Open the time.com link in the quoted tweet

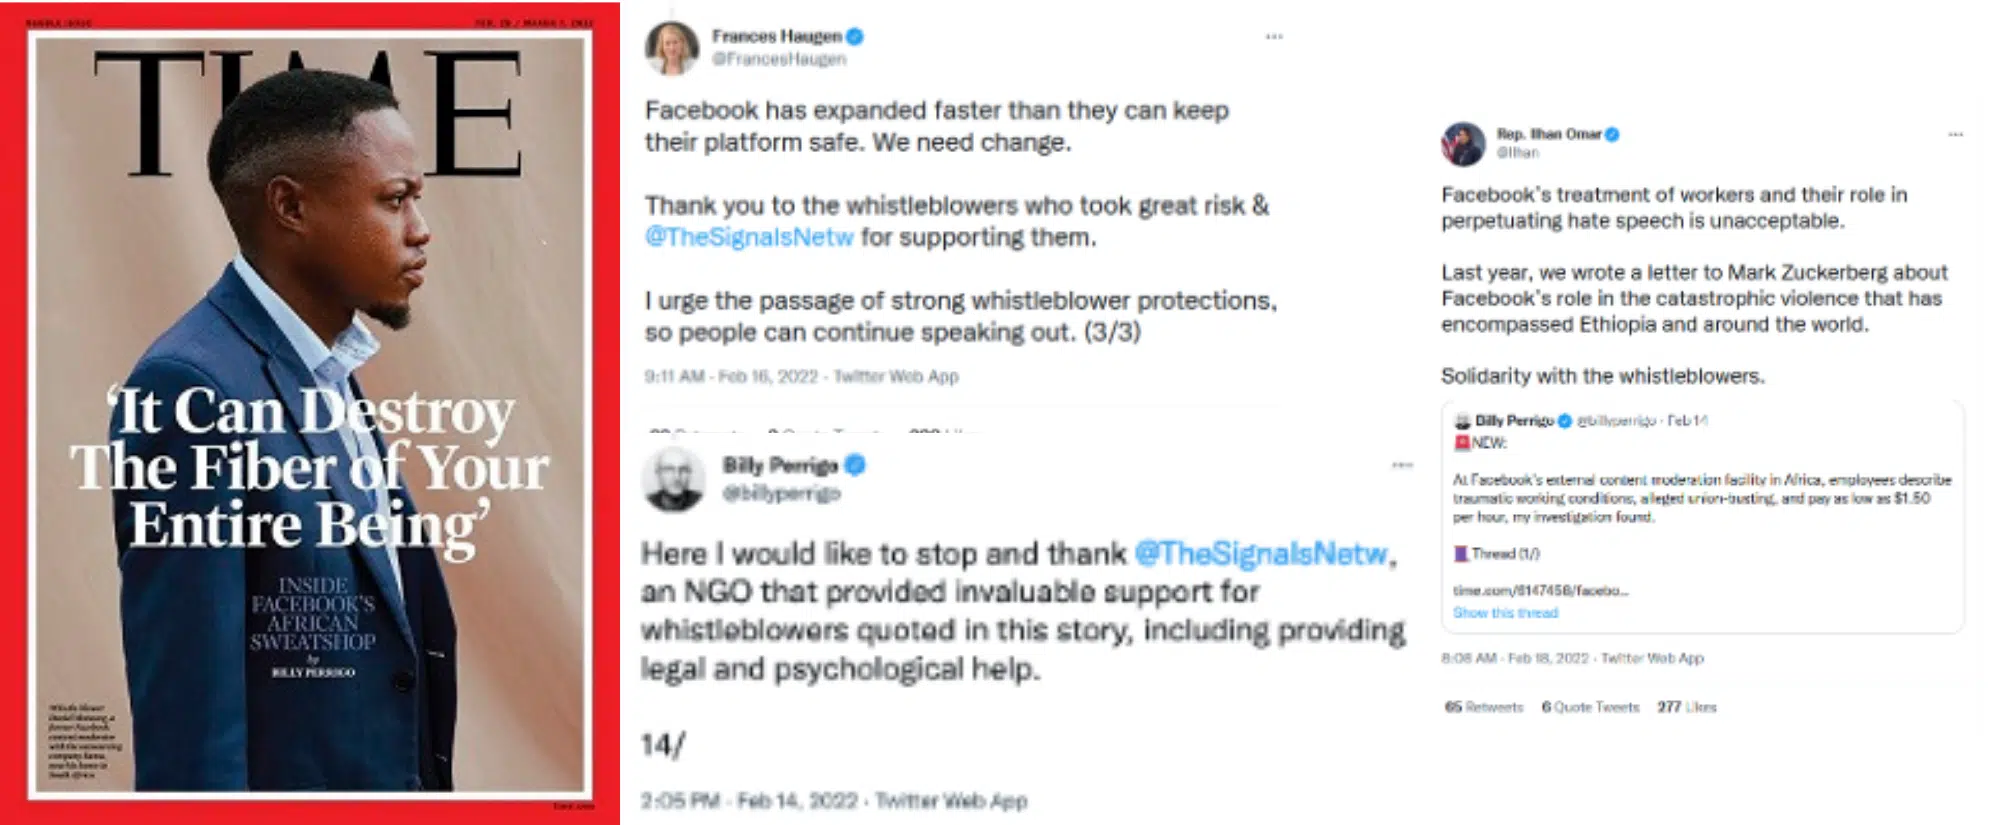coord(1540,590)
